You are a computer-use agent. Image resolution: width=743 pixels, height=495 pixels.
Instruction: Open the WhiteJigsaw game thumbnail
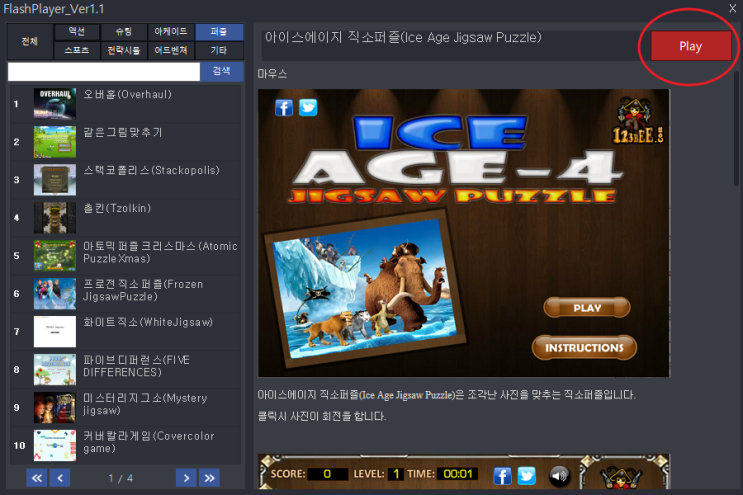point(55,331)
